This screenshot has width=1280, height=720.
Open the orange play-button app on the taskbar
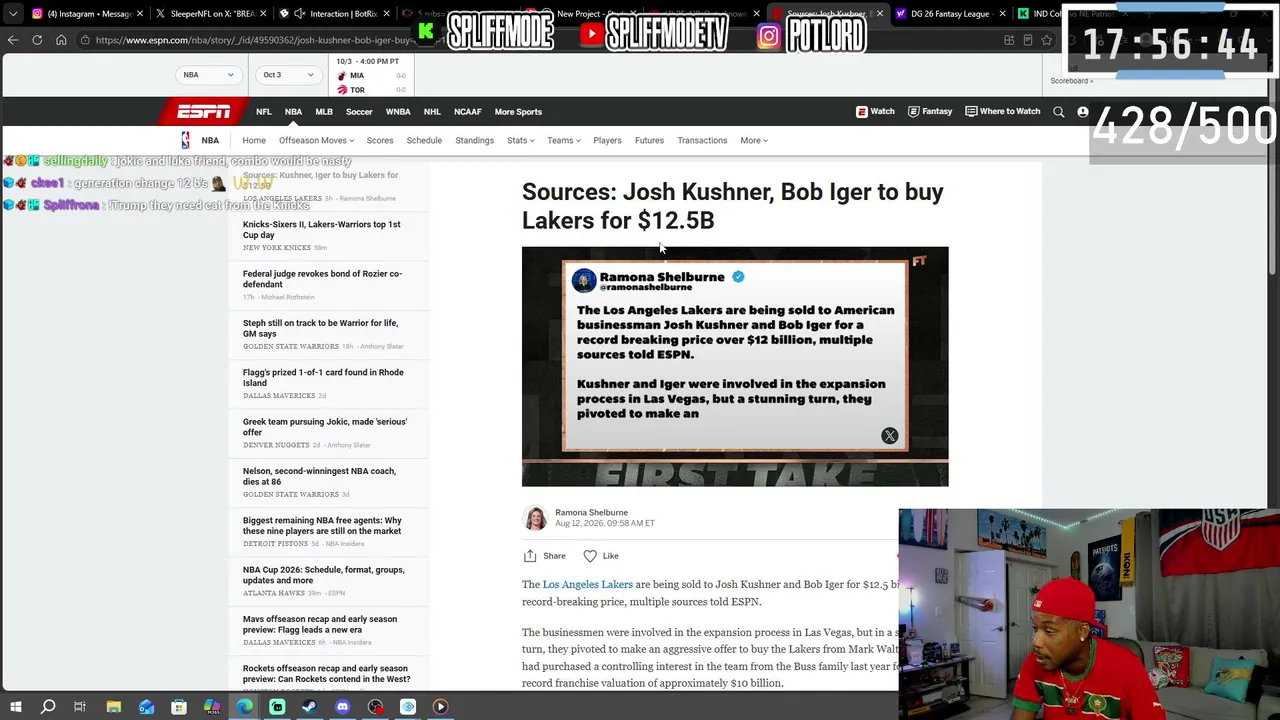[x=440, y=707]
